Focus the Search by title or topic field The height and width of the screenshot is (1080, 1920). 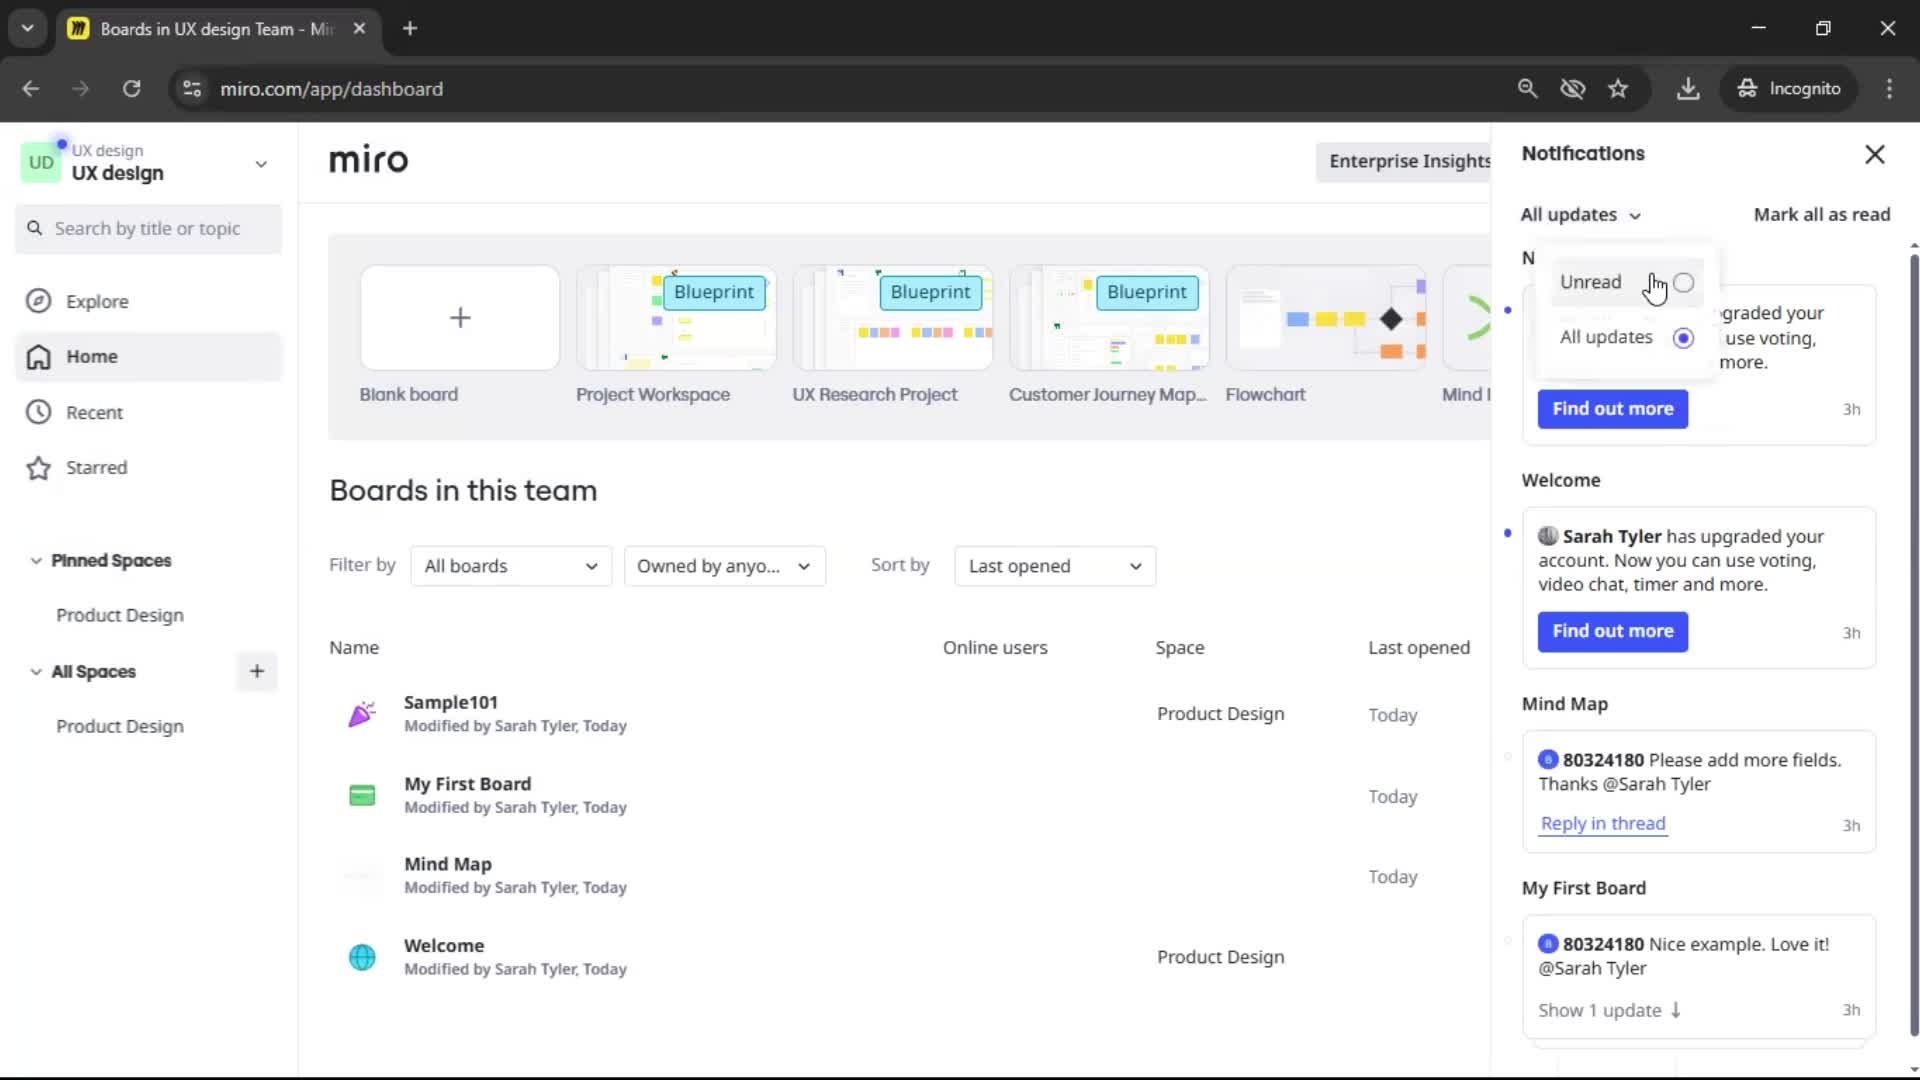click(149, 229)
